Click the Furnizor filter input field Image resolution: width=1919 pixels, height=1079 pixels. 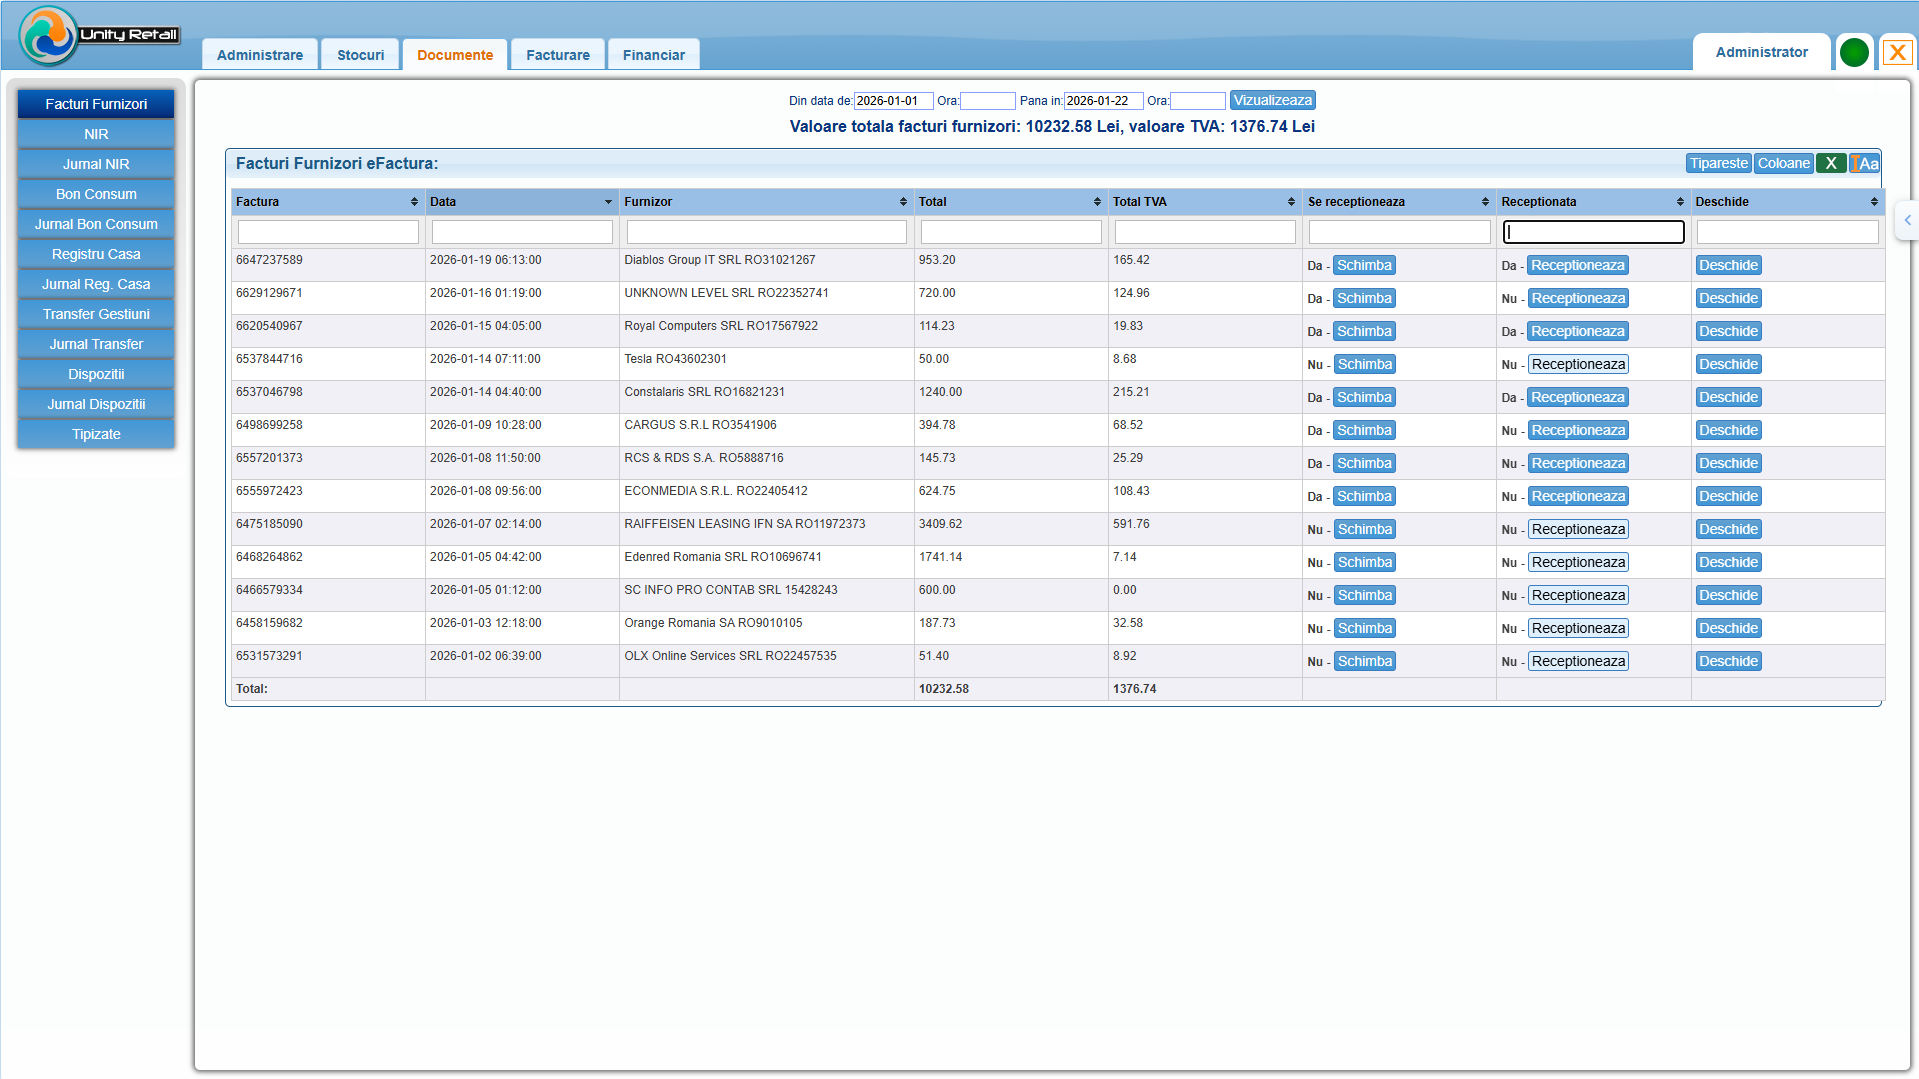(766, 233)
